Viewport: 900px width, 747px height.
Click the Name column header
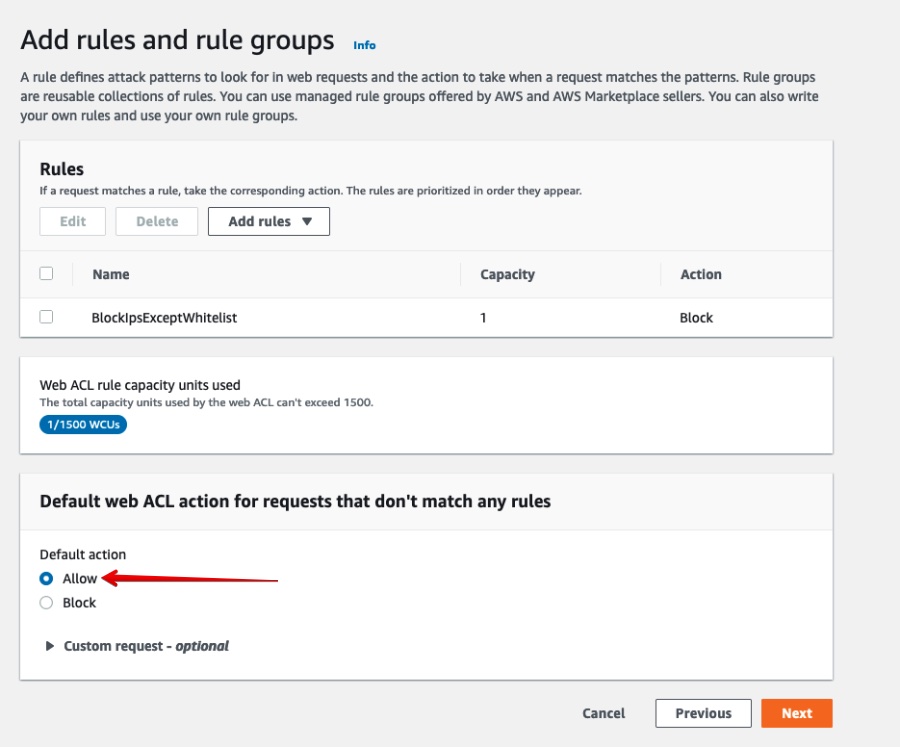tap(111, 274)
